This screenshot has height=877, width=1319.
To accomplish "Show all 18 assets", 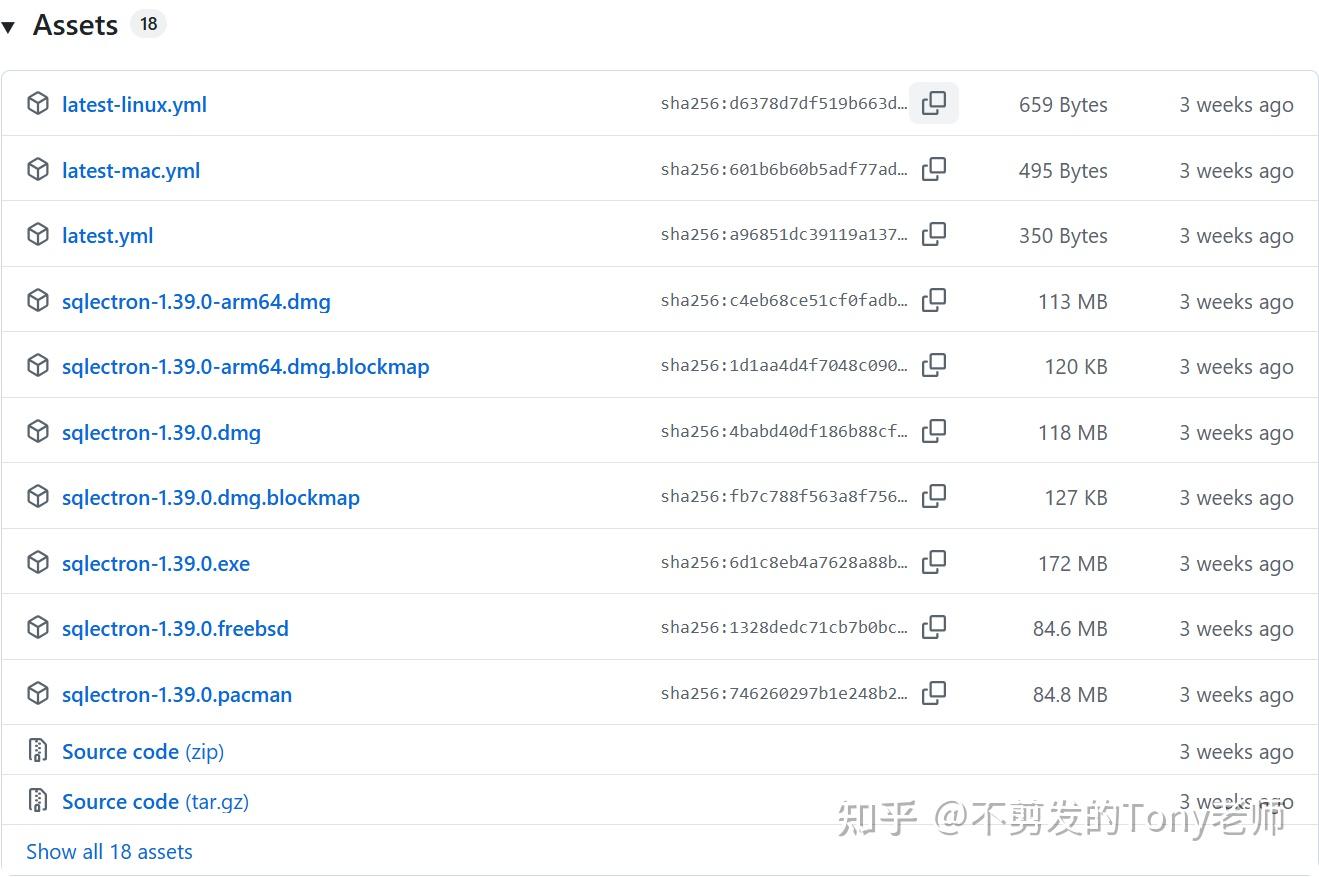I will click(109, 852).
